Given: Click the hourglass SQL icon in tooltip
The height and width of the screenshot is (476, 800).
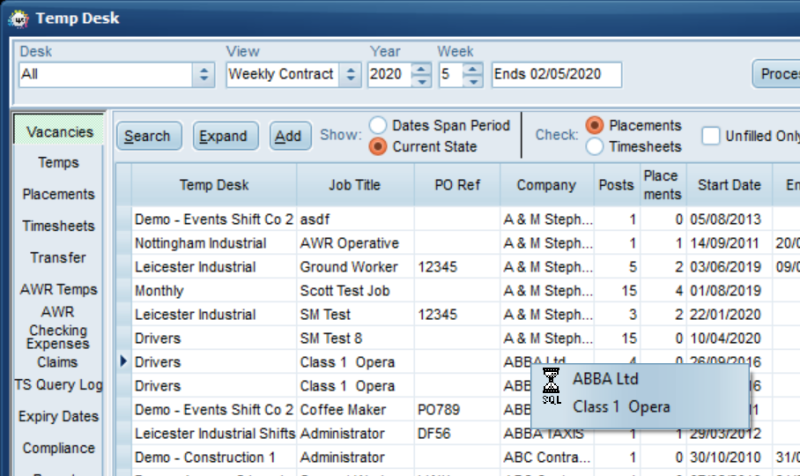Looking at the screenshot, I should click(551, 386).
